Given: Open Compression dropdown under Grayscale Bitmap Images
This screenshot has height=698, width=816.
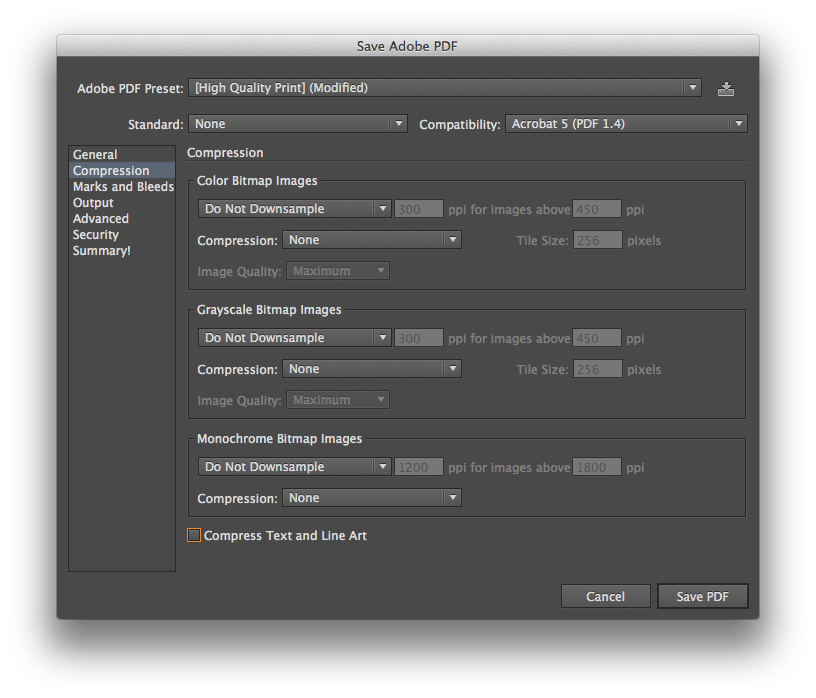Looking at the screenshot, I should pos(371,368).
